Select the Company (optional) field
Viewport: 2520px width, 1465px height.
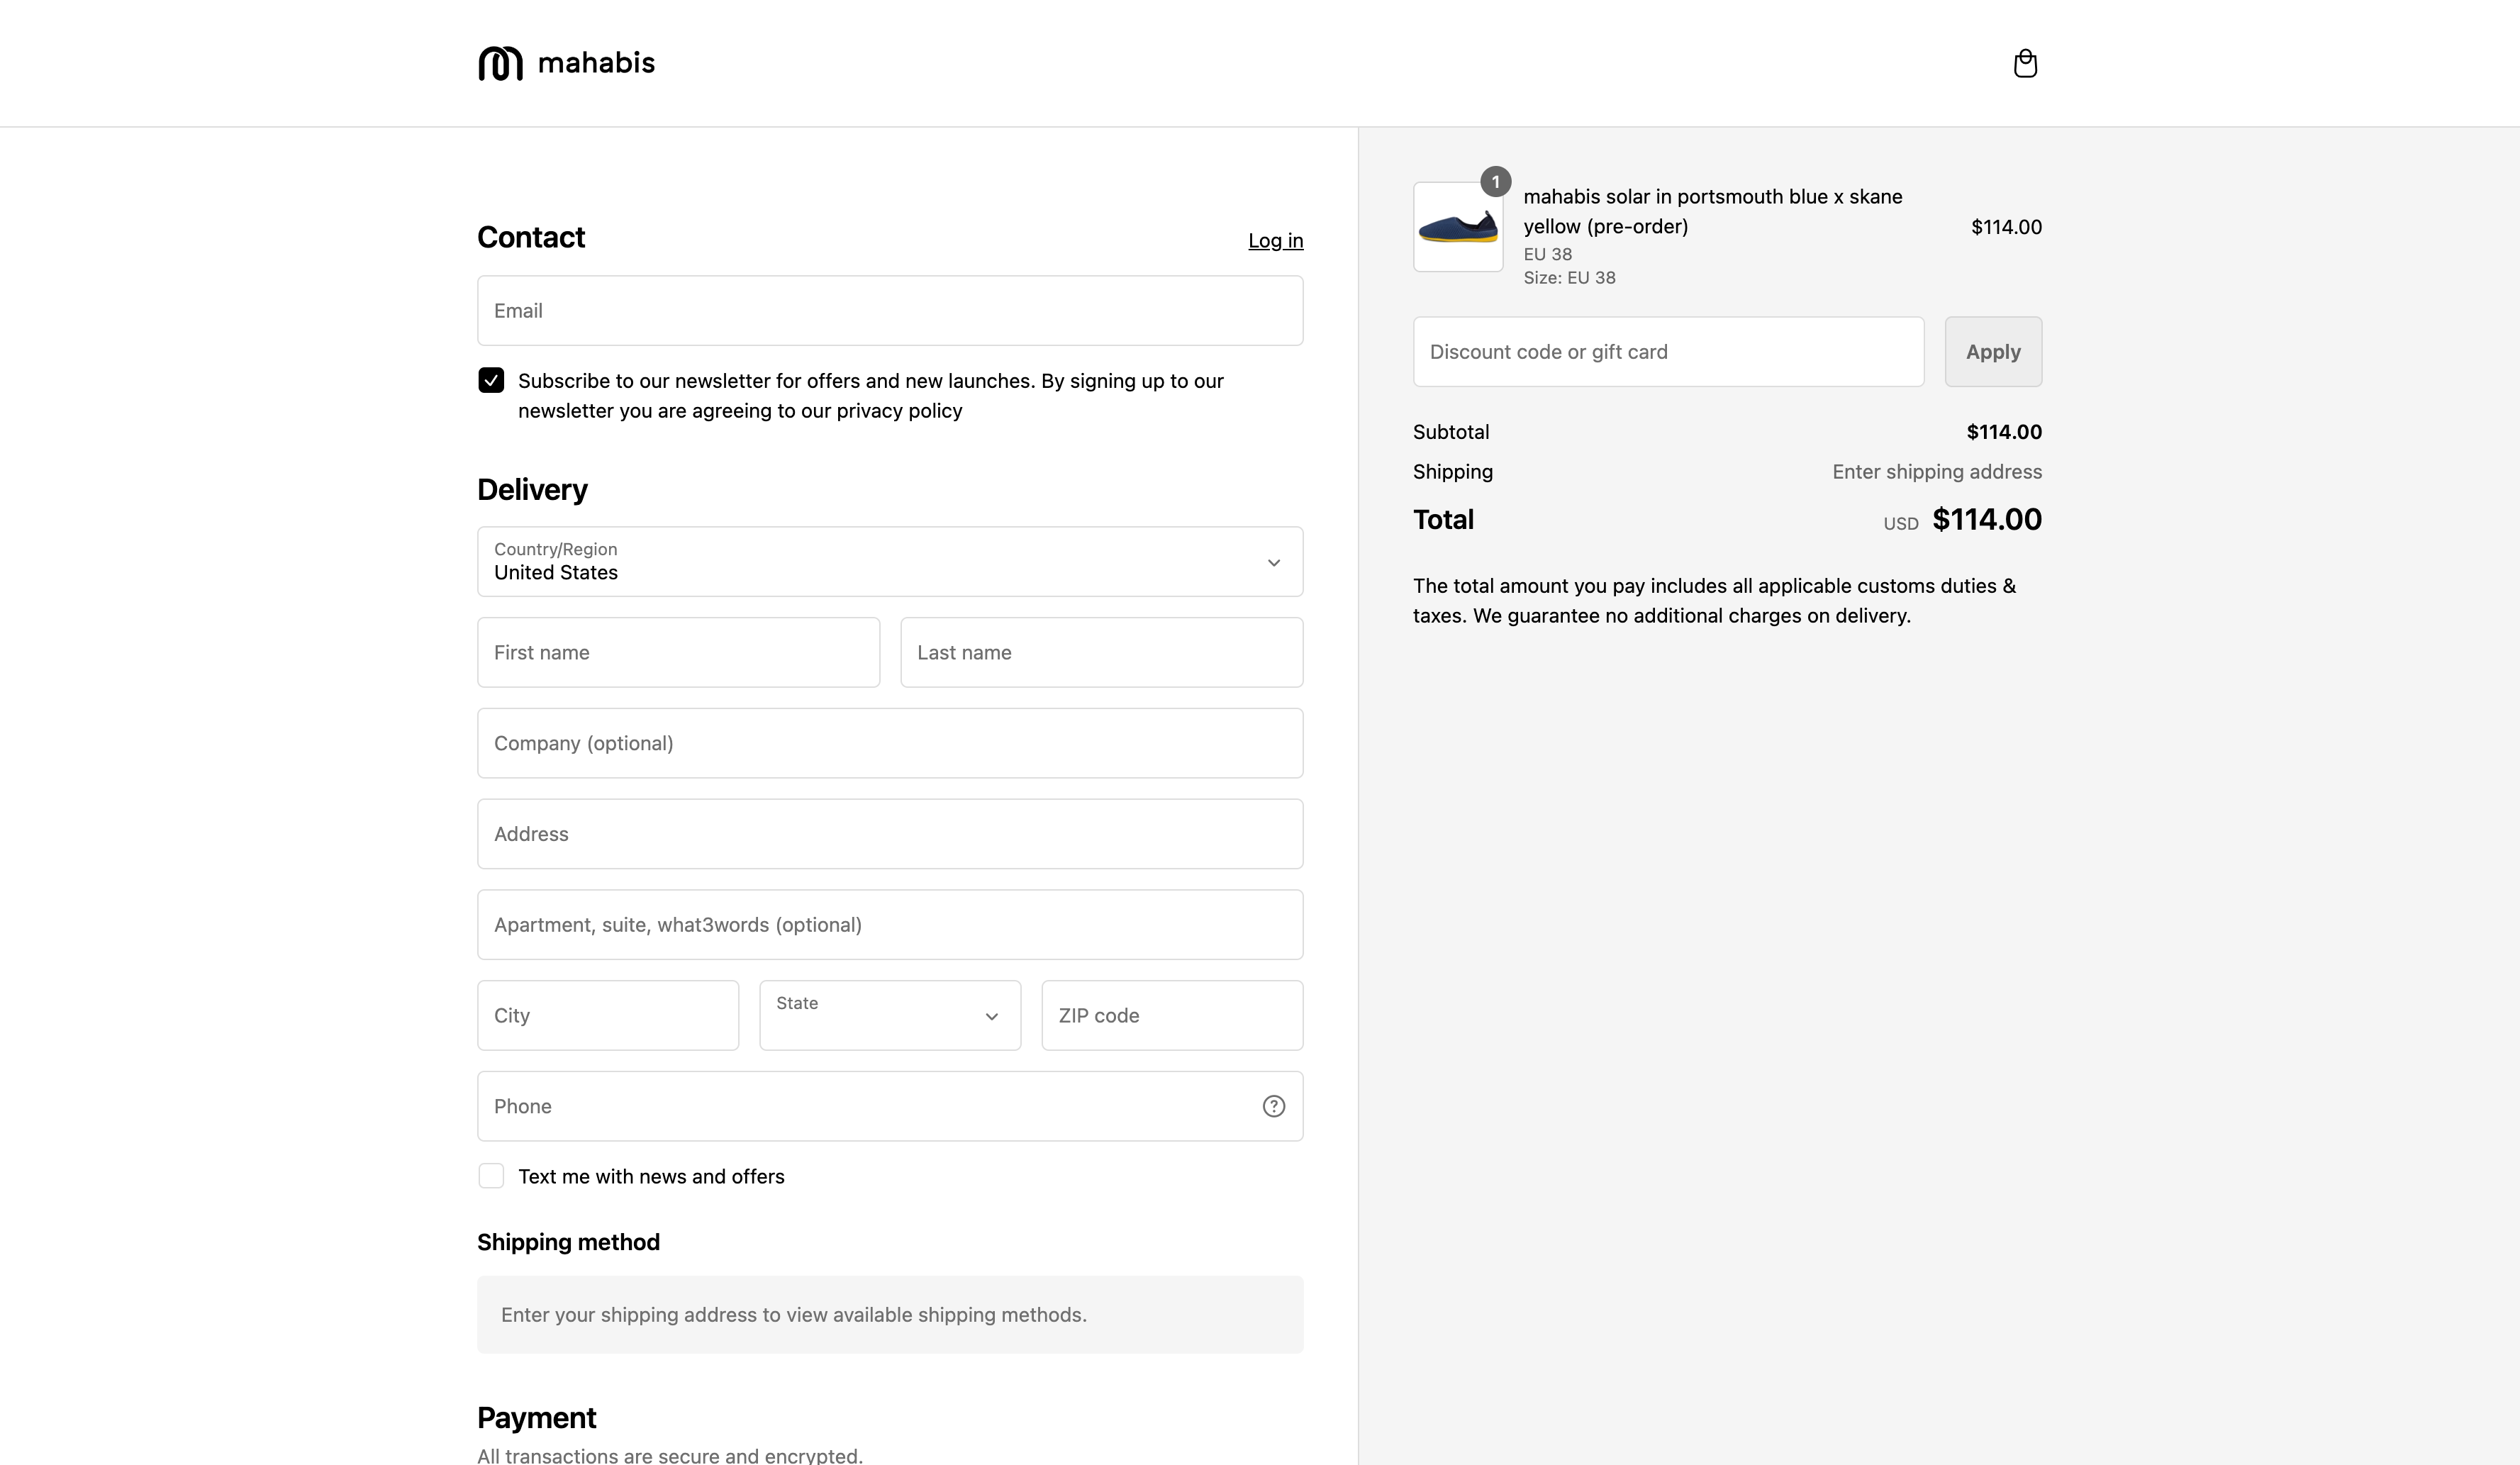(890, 743)
